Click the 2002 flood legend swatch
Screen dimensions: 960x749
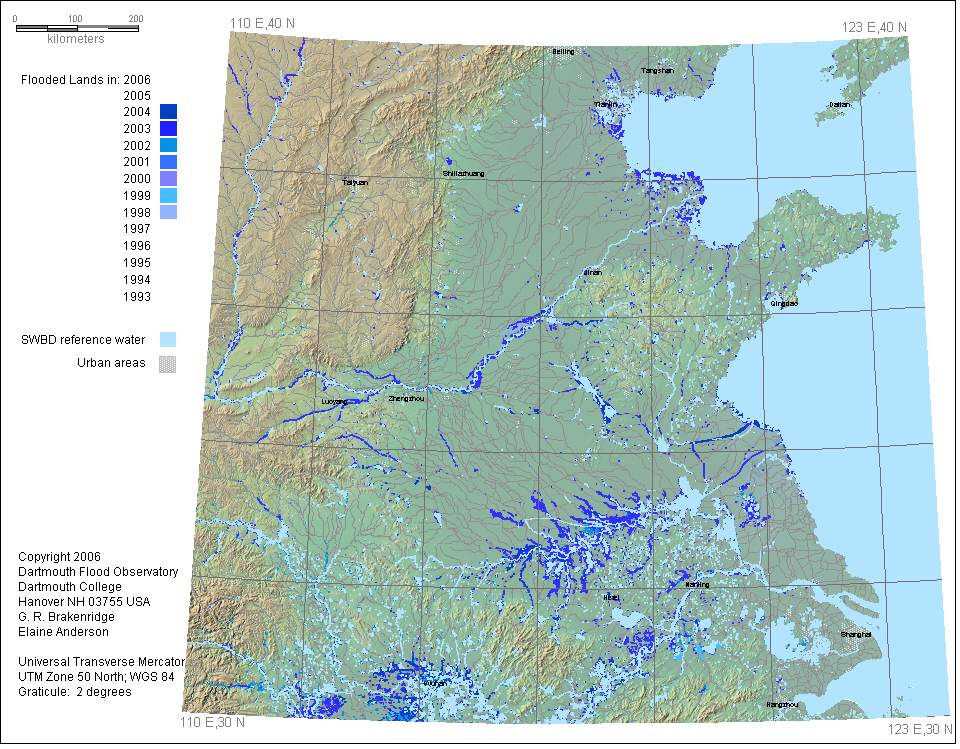(x=168, y=146)
